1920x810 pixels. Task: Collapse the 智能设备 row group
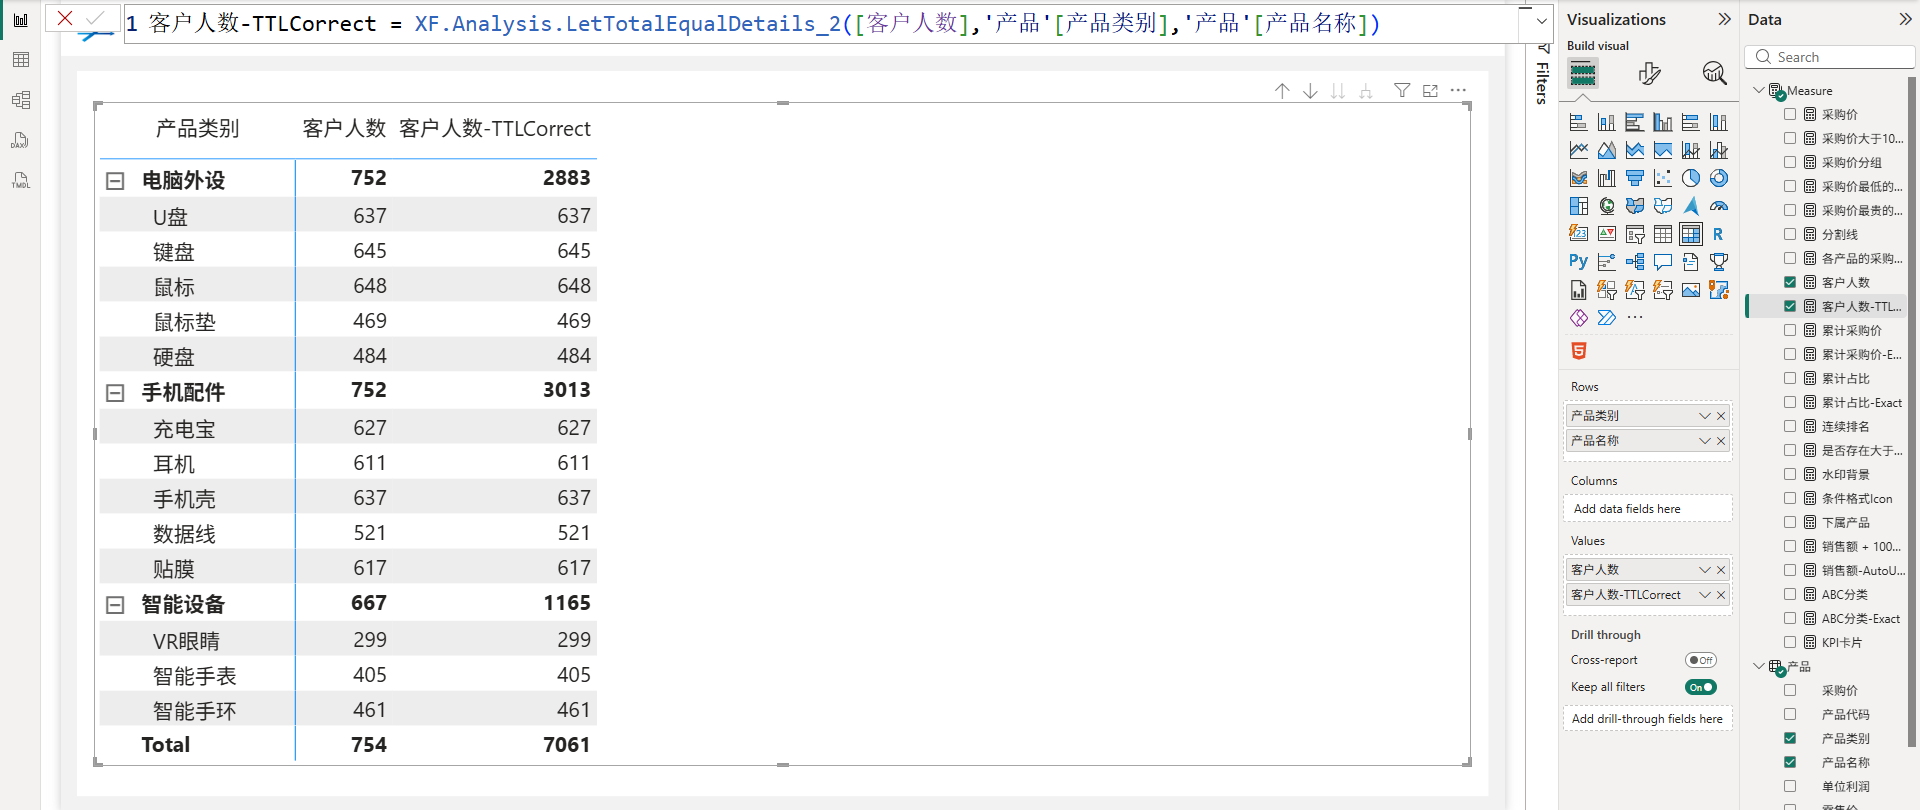coord(115,605)
